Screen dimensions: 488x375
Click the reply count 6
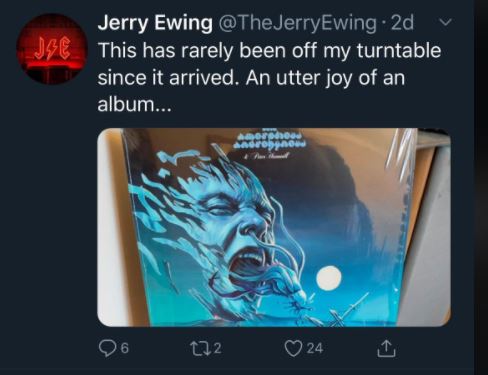[x=124, y=349]
